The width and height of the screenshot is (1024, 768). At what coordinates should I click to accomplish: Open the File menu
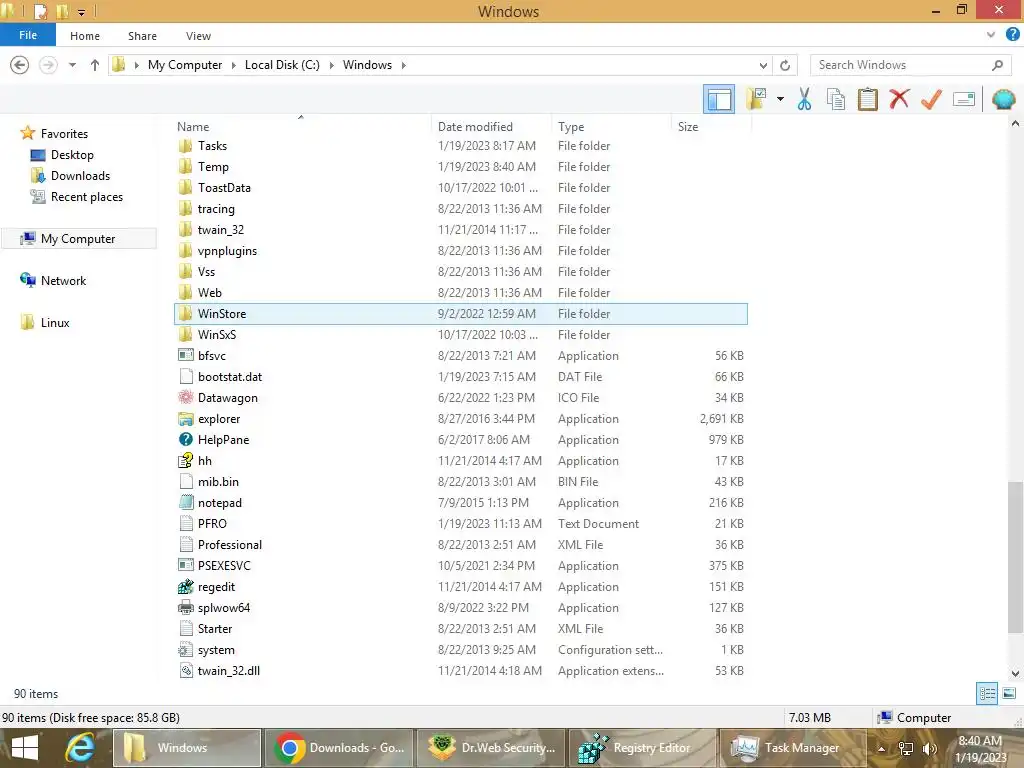(x=27, y=35)
